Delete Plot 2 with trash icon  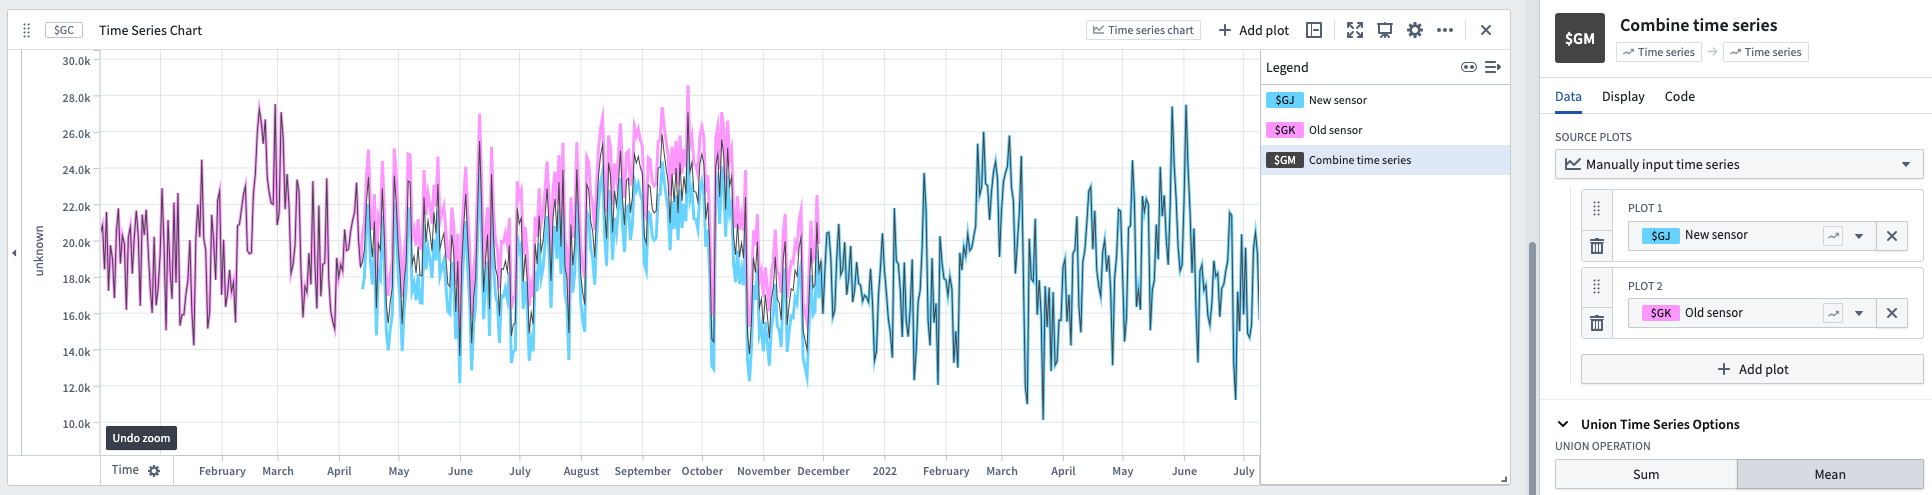pos(1597,323)
